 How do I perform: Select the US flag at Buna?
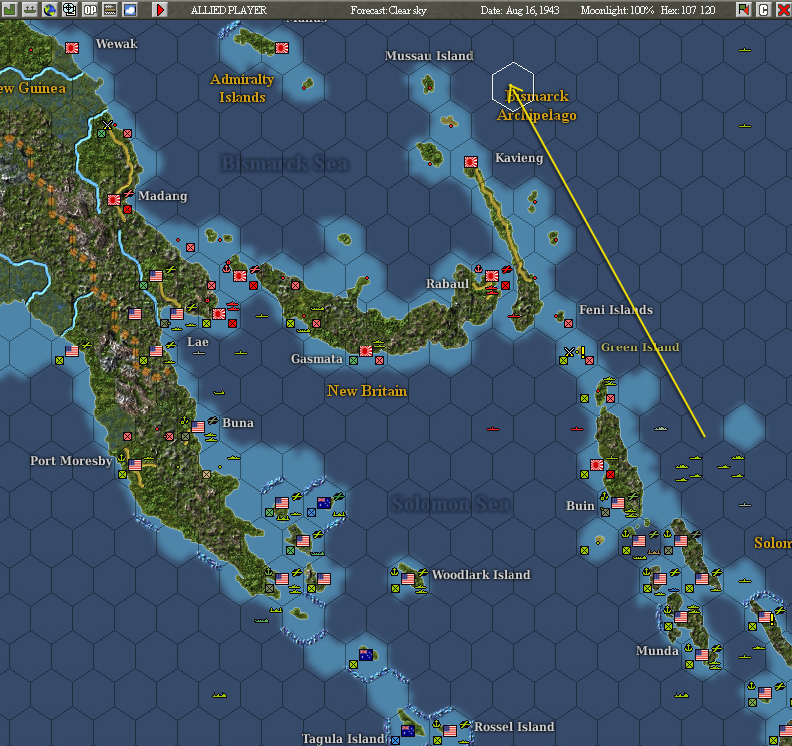coord(198,427)
